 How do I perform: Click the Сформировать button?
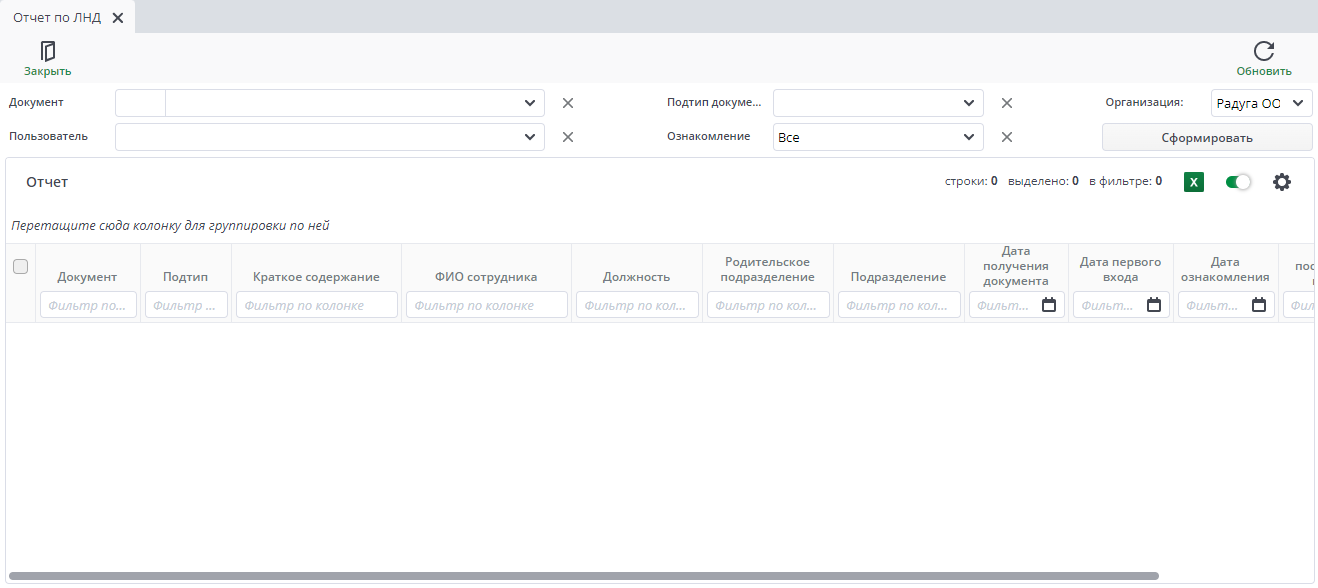click(x=1206, y=138)
